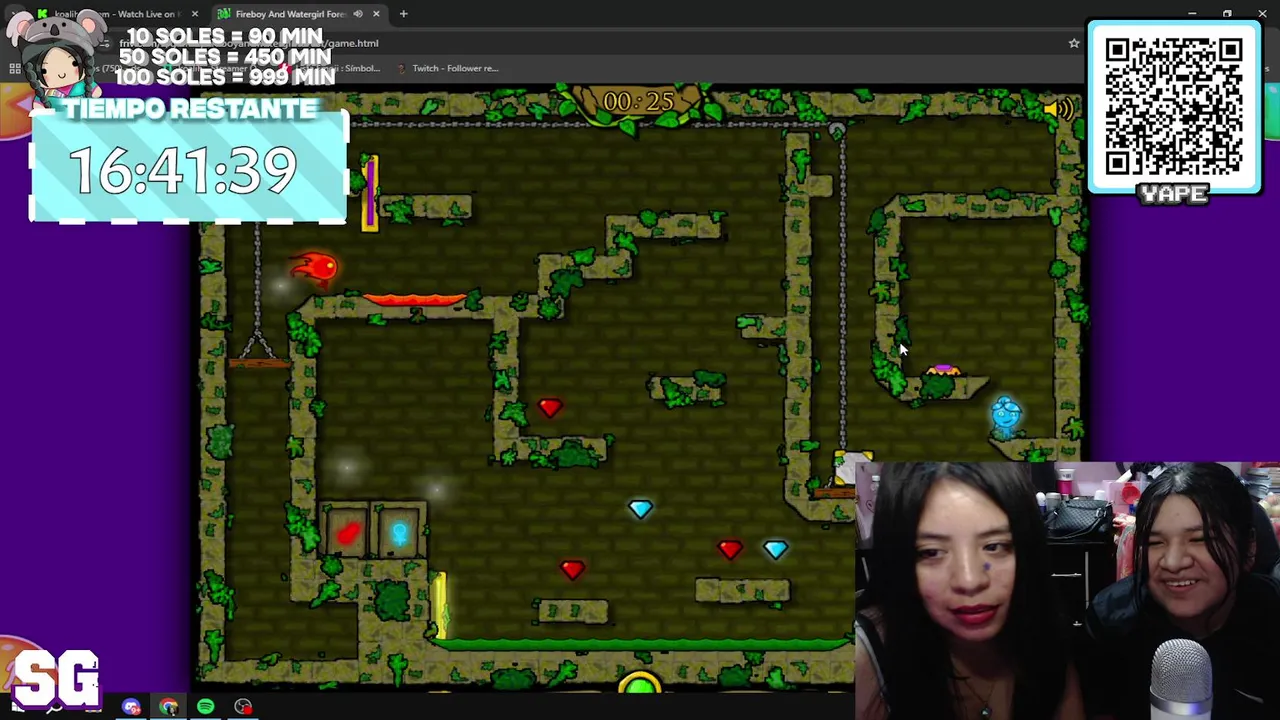The image size is (1280, 720).
Task: Open the Twitch - Follower bookmark
Action: 447,68
